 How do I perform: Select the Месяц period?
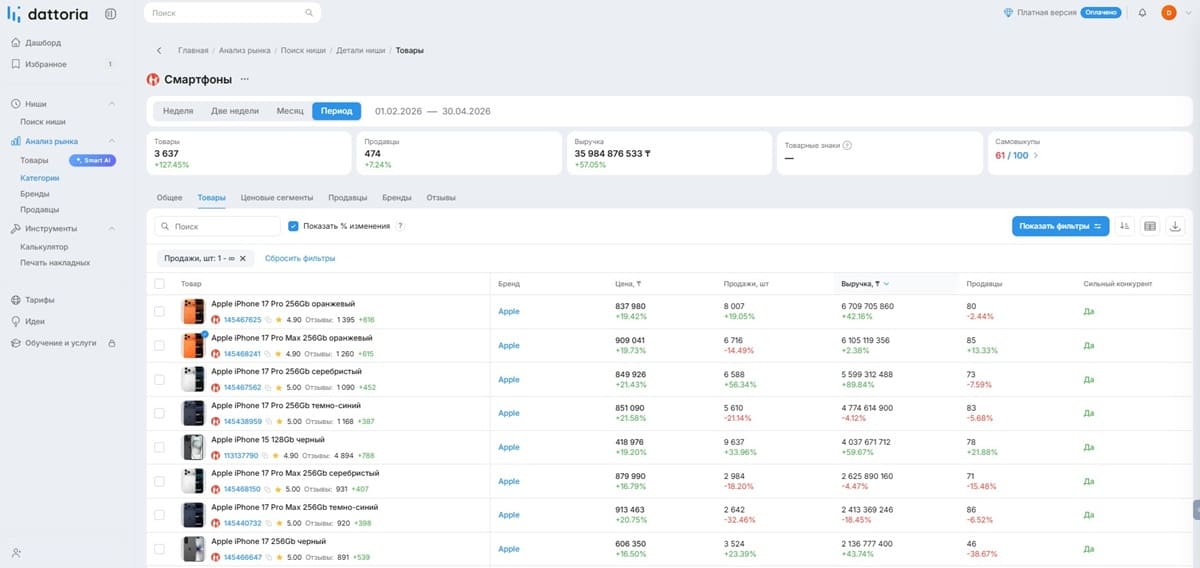(x=290, y=111)
